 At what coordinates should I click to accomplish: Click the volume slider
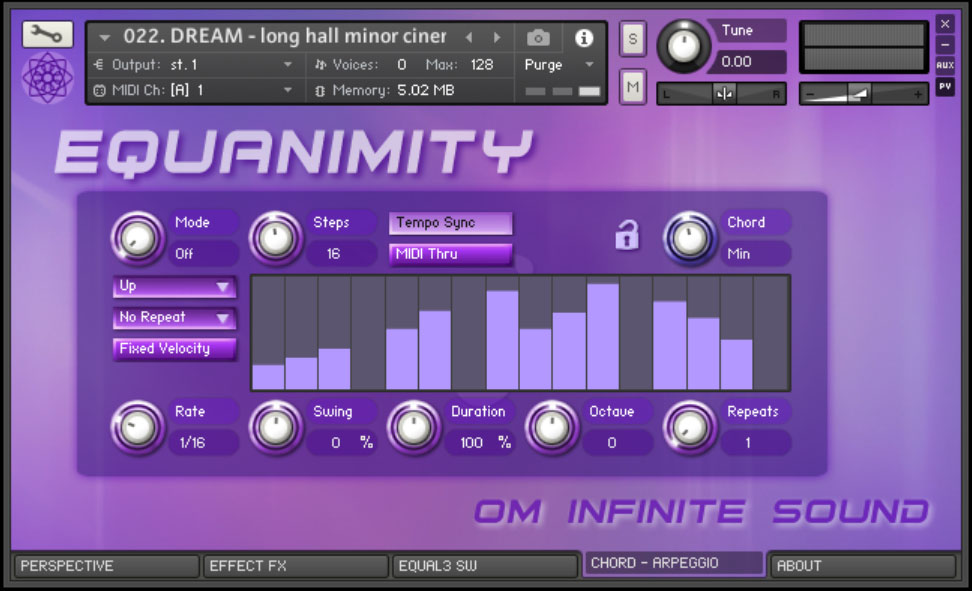point(864,94)
